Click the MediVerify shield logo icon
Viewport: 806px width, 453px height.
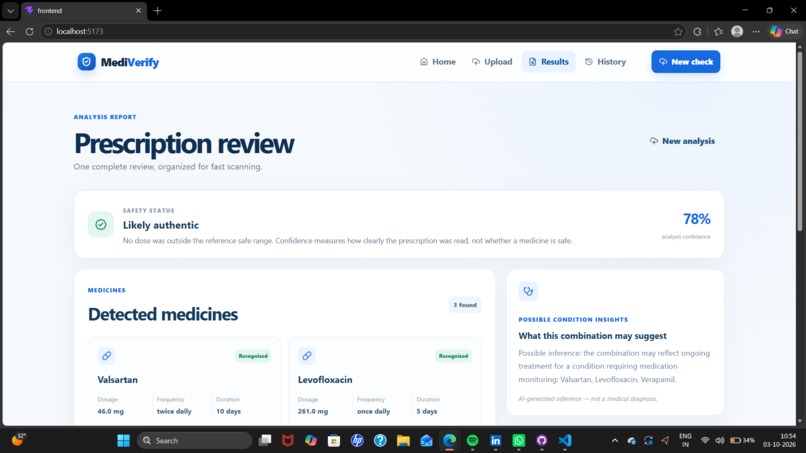[x=86, y=62]
